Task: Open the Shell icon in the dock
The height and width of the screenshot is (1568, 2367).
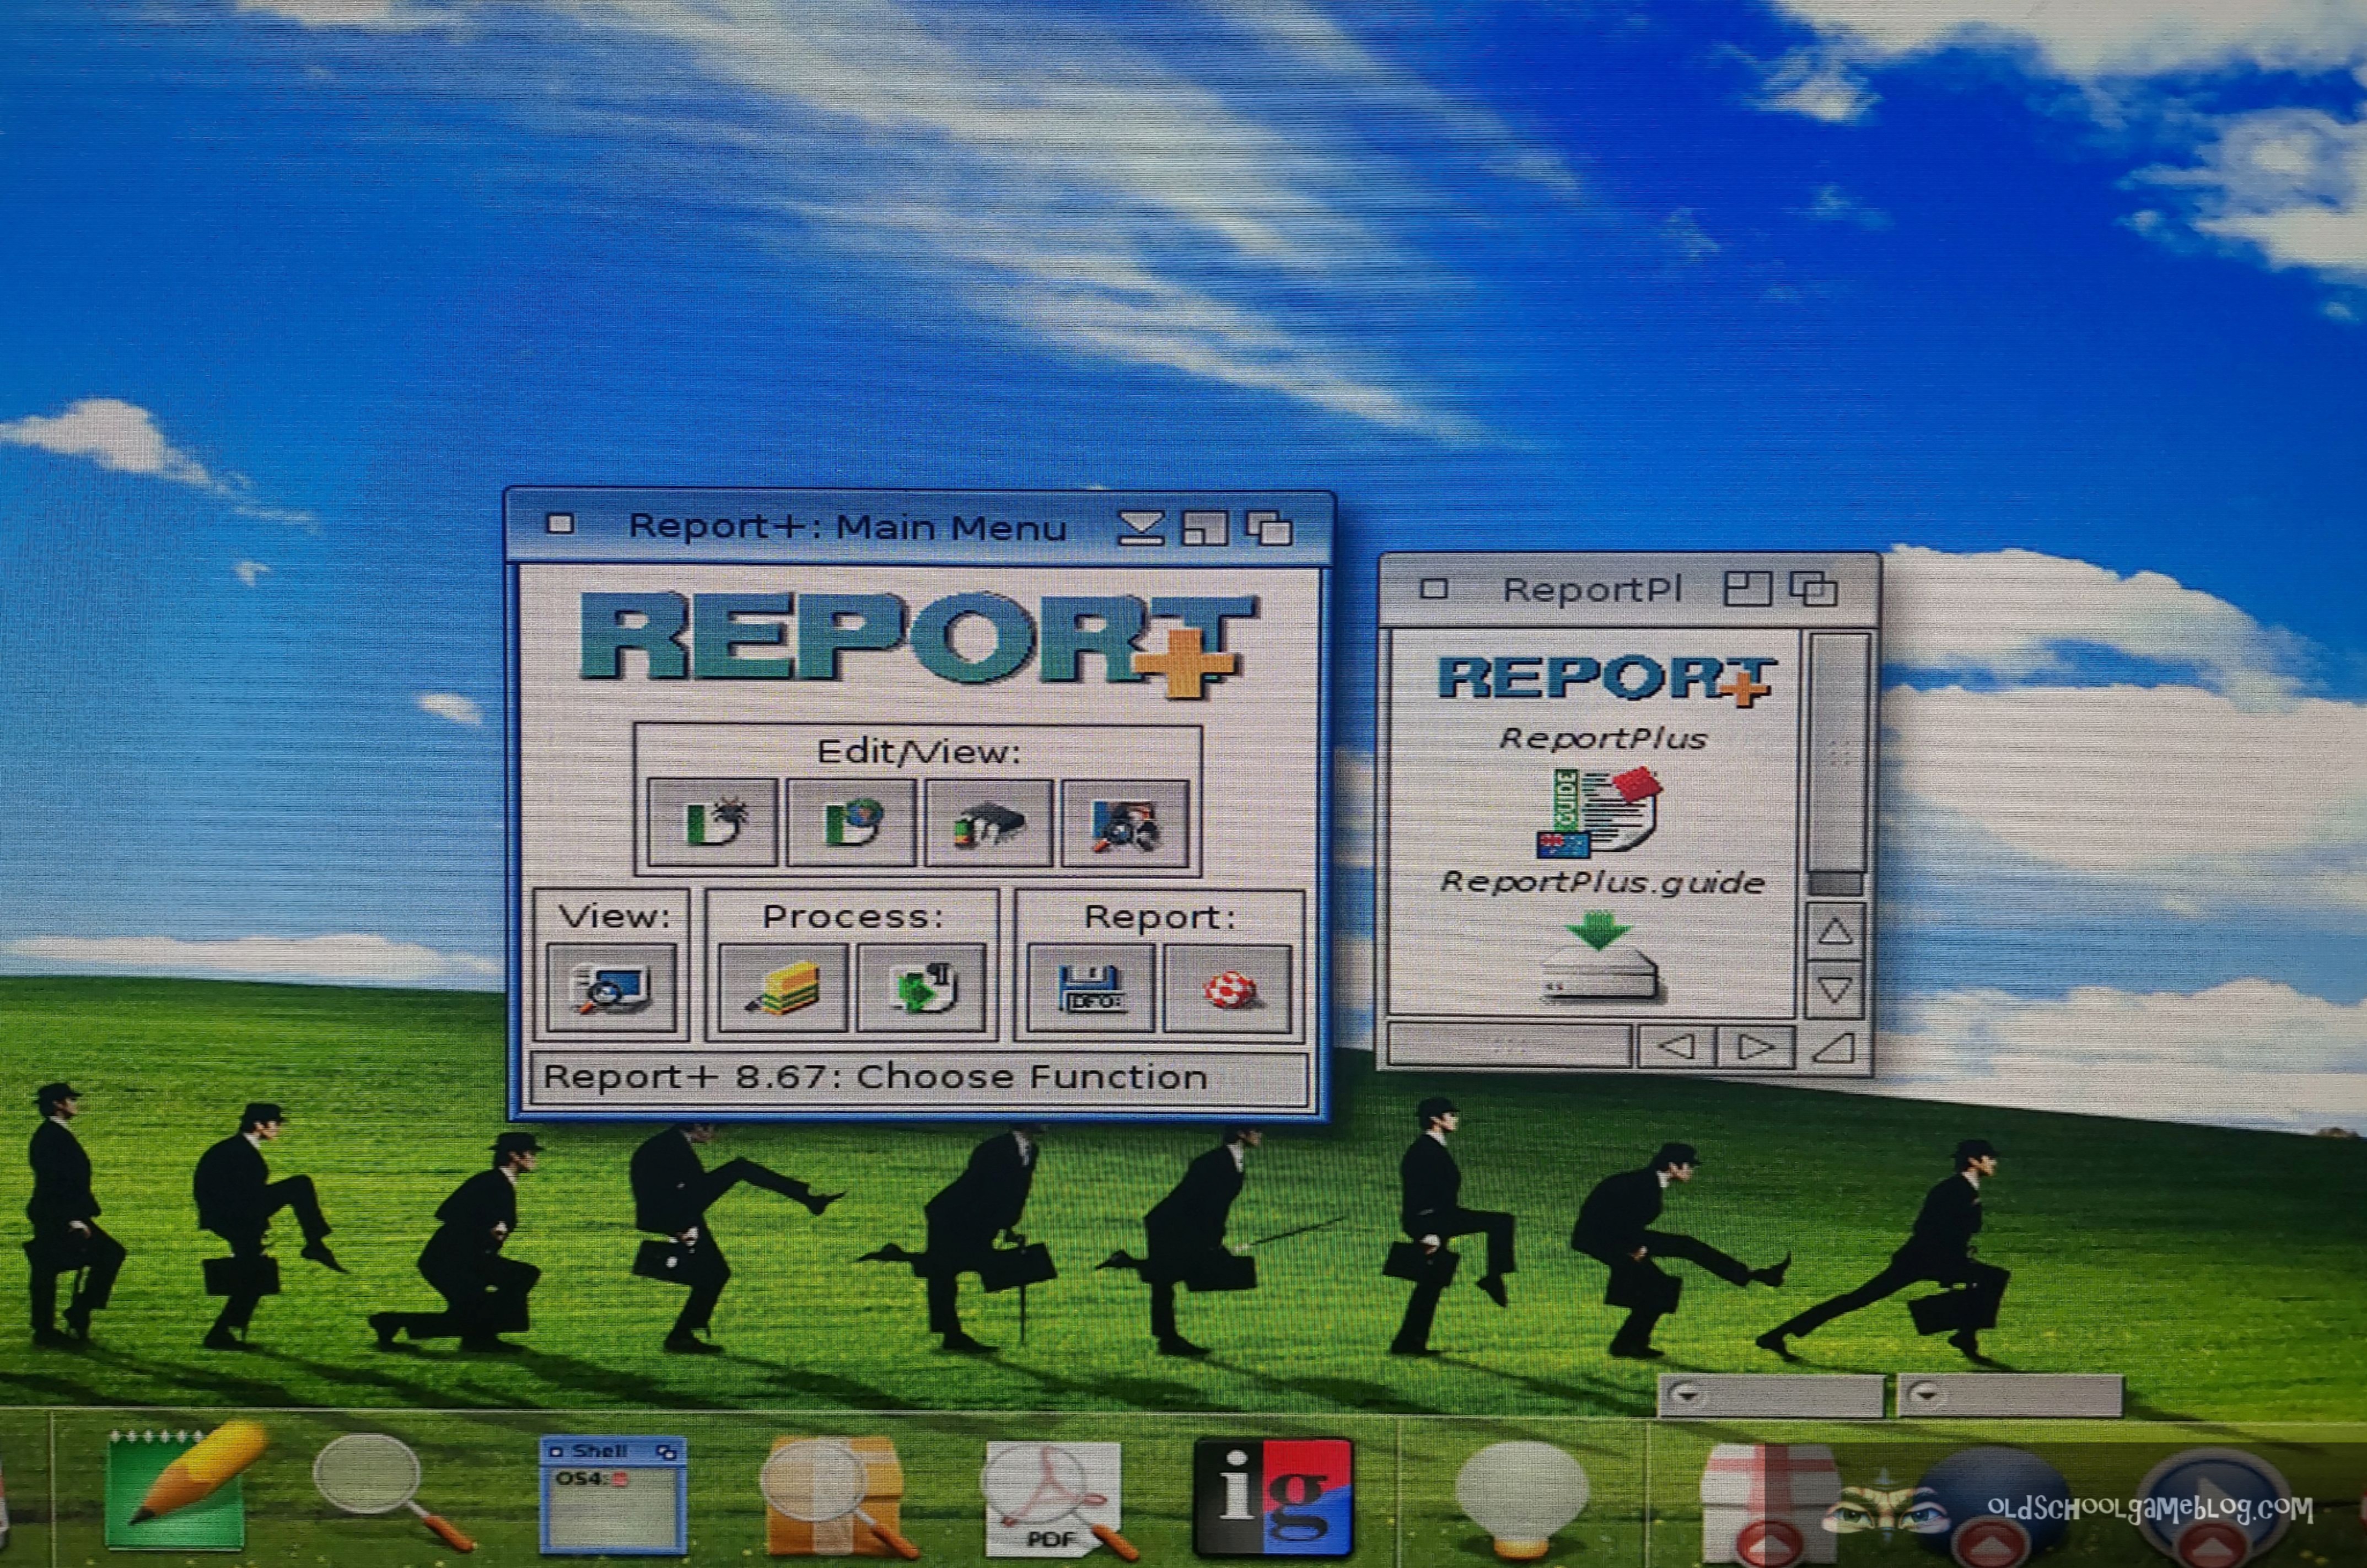Action: coord(612,1495)
